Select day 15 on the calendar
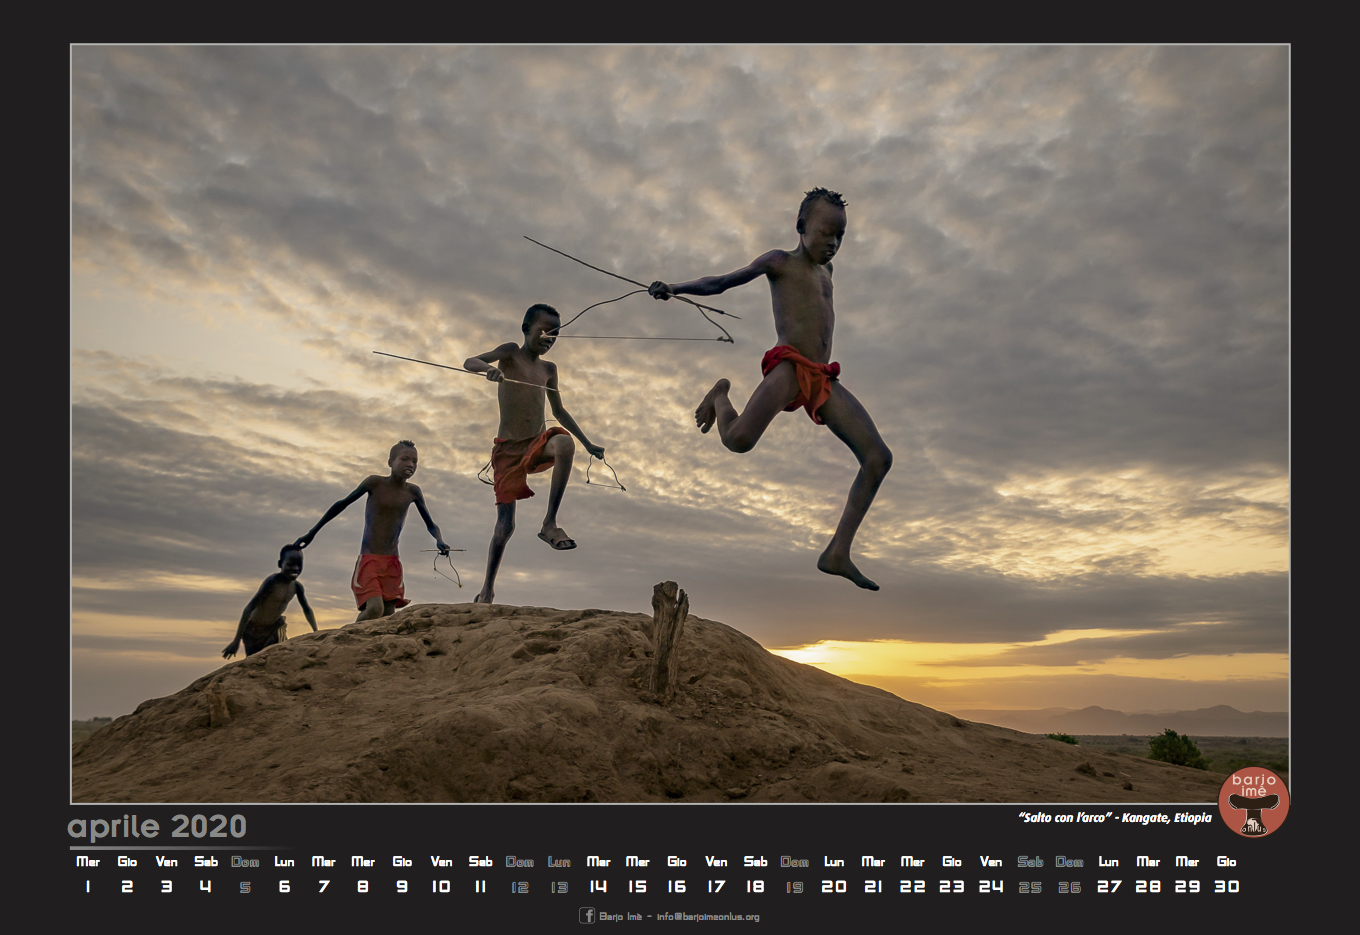 [637, 886]
